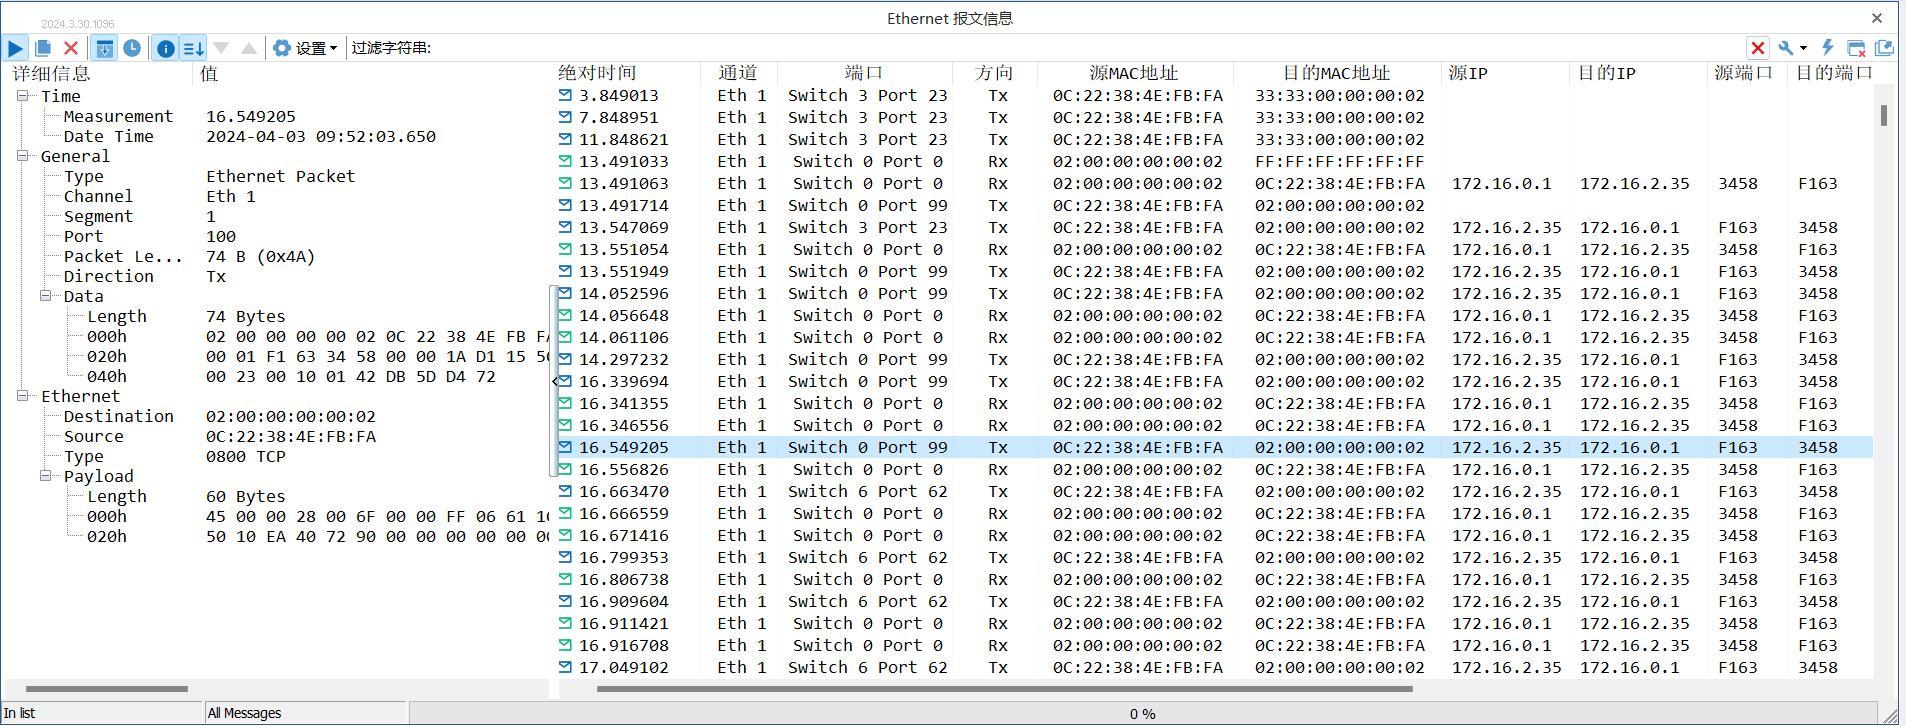Click the 详细信息 column header
The height and width of the screenshot is (726, 1906).
pos(98,73)
